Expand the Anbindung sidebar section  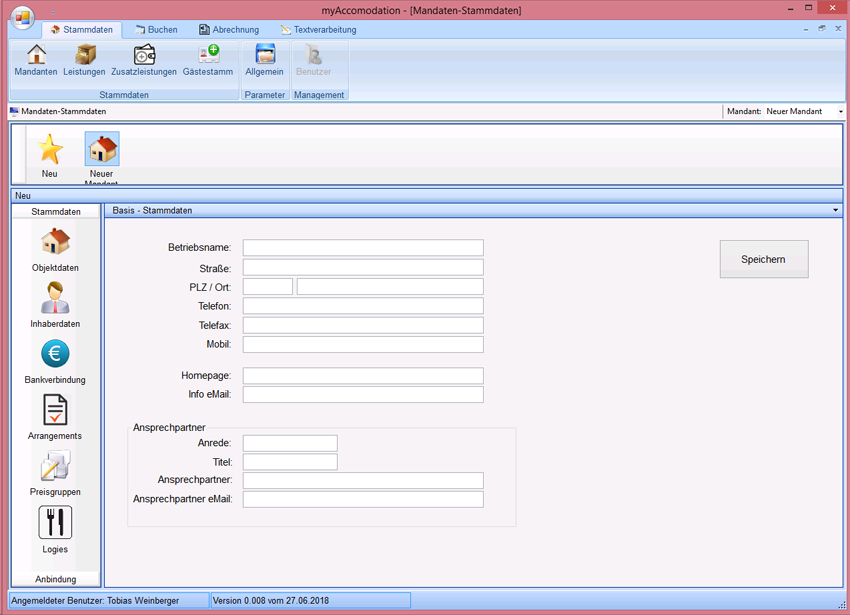[56, 579]
